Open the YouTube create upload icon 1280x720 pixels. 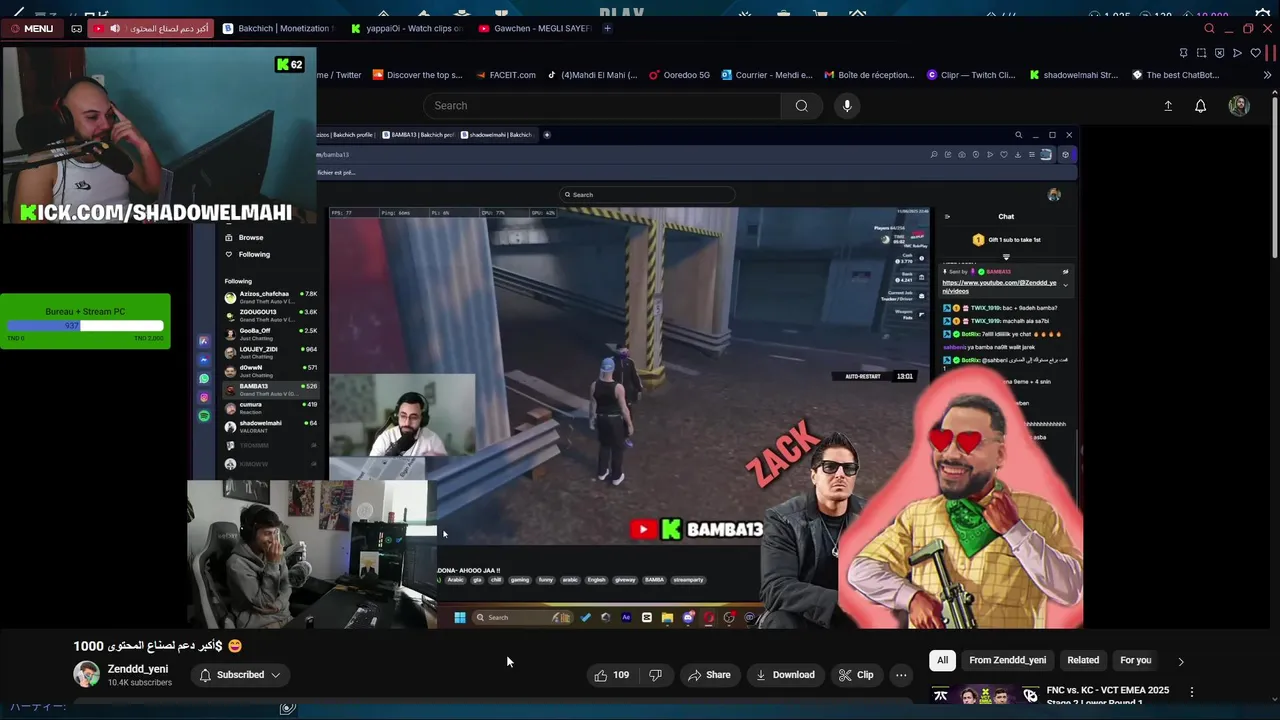[x=1167, y=106]
